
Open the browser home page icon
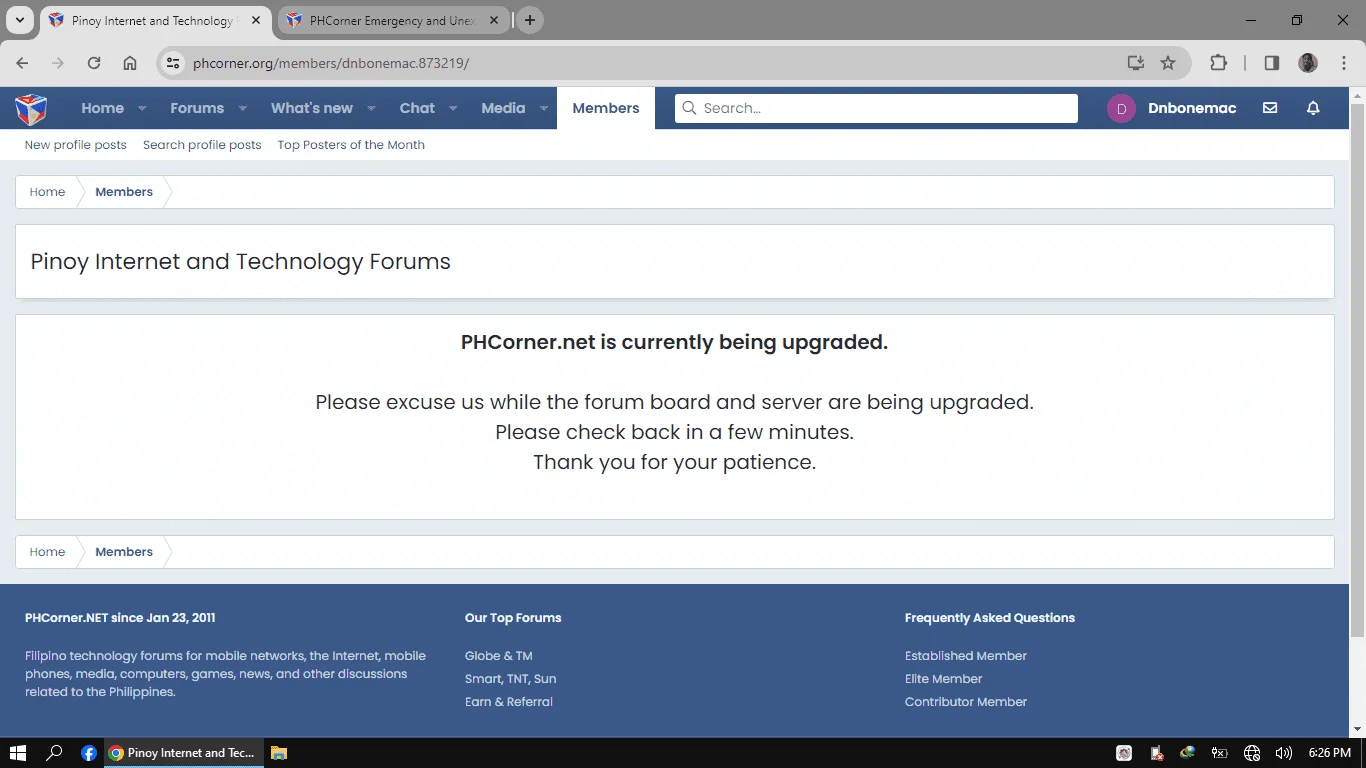click(130, 63)
